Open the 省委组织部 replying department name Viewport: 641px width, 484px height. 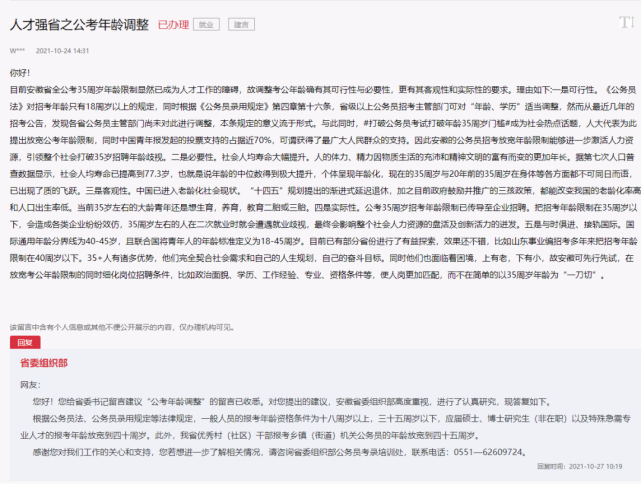click(x=44, y=363)
